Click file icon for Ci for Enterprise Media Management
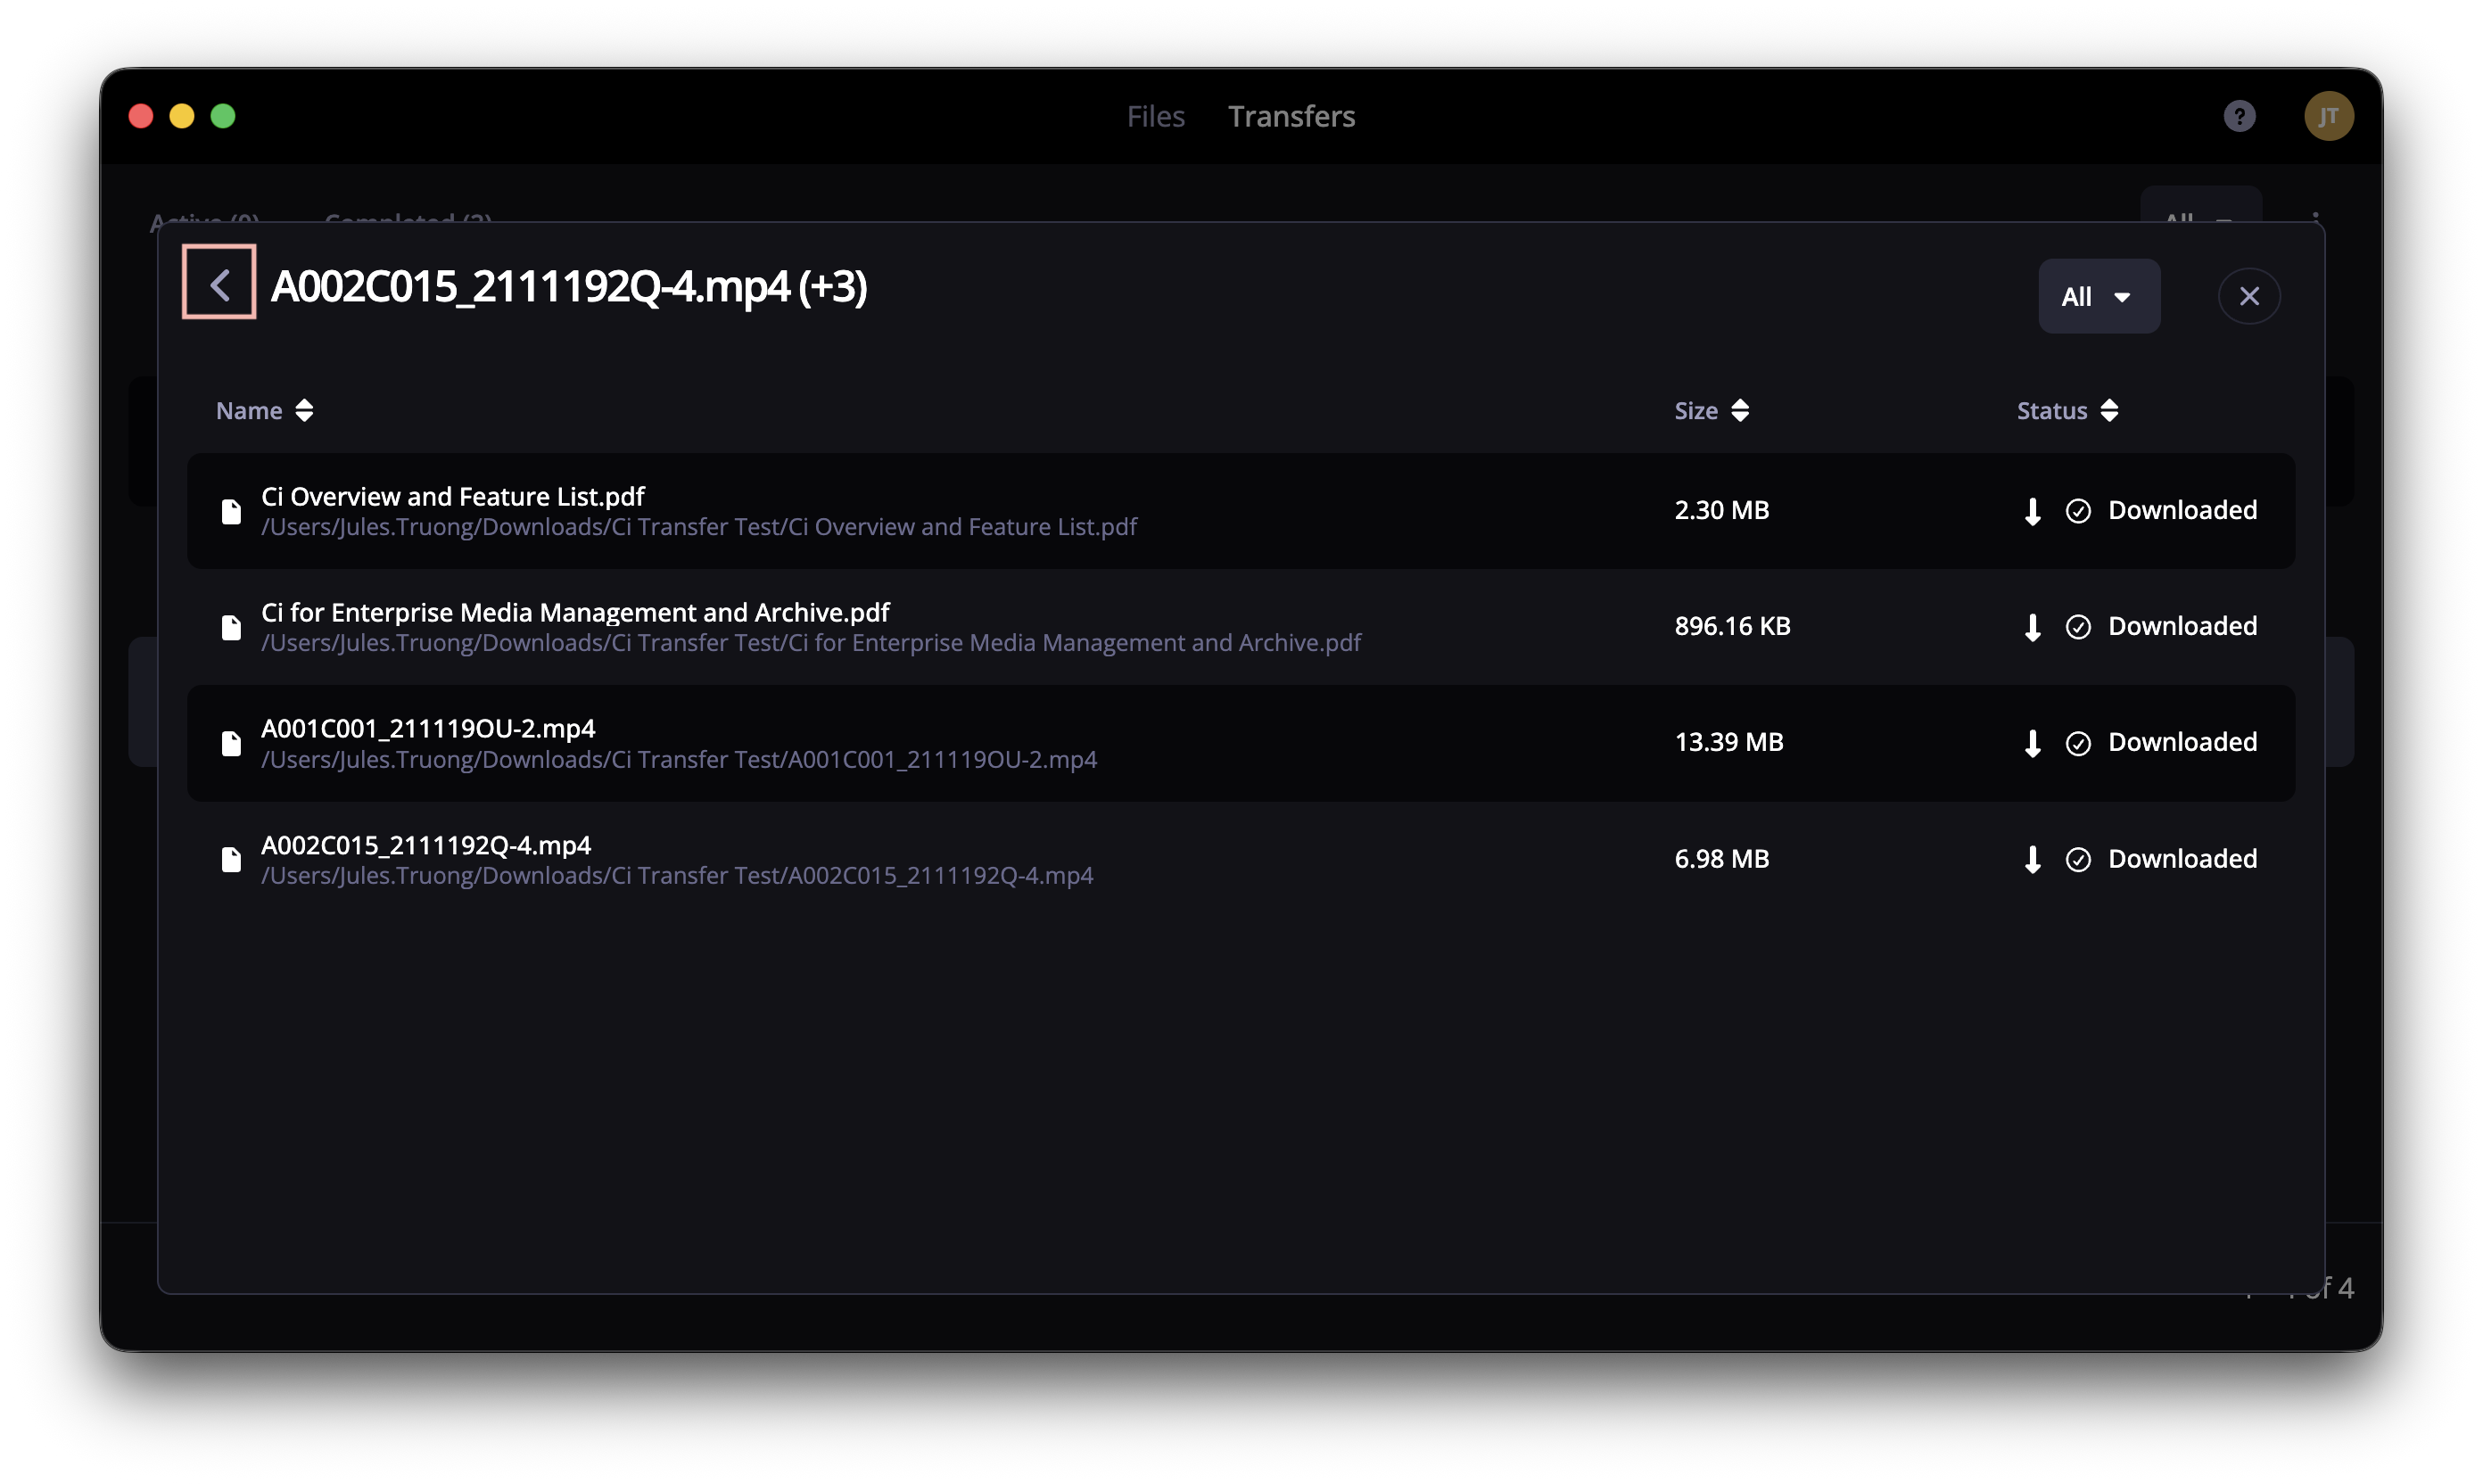 [x=231, y=628]
